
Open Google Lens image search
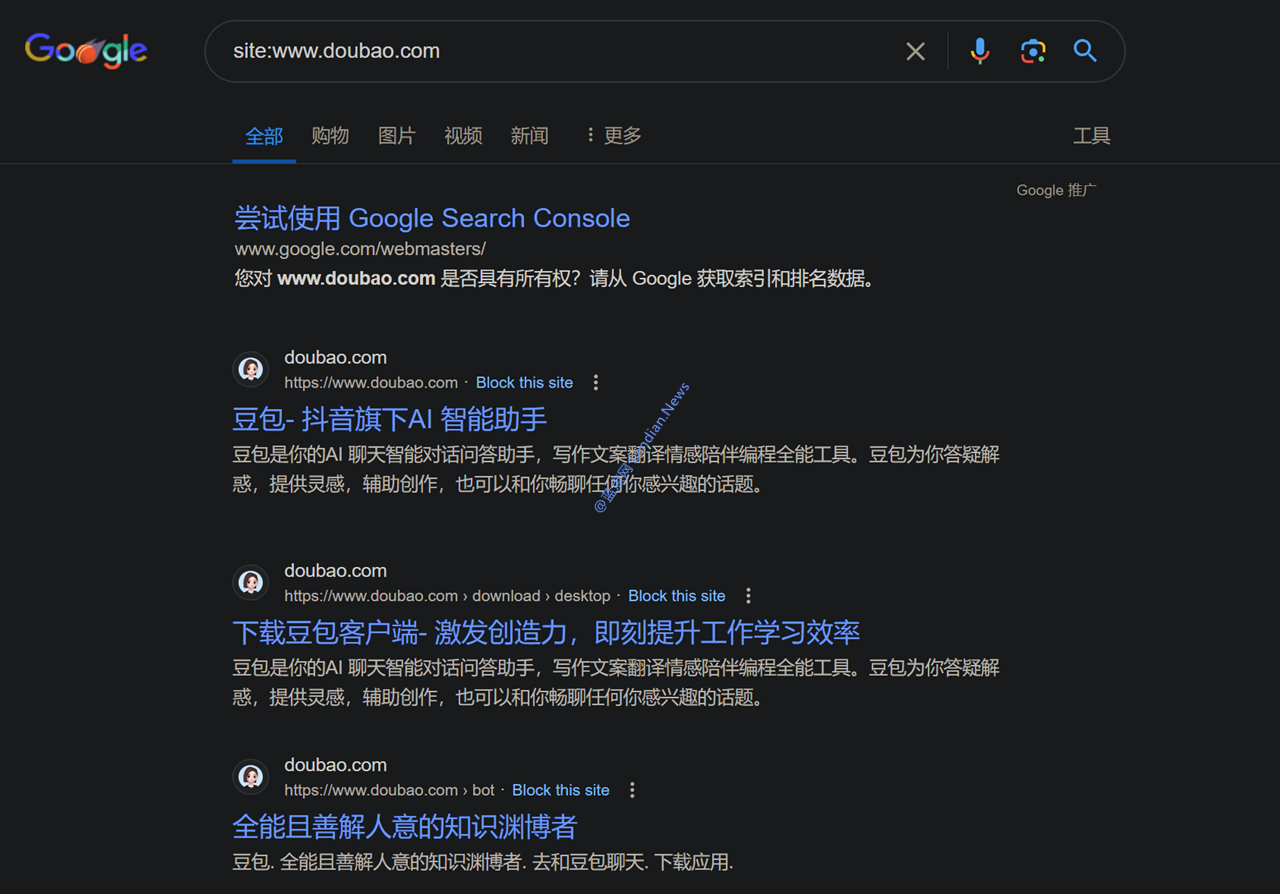(x=1033, y=51)
